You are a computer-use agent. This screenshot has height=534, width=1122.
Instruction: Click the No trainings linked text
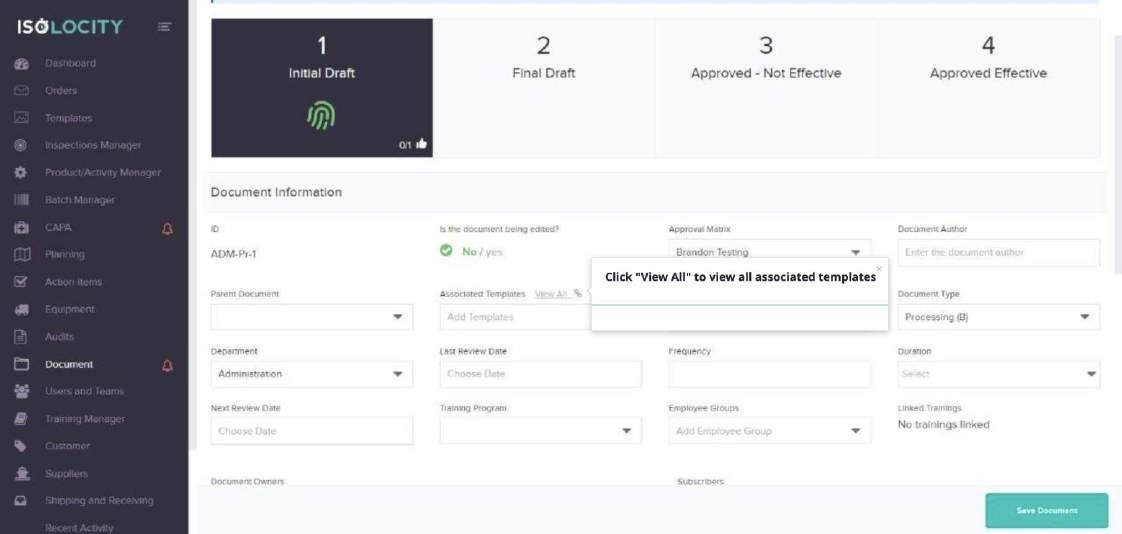943,424
